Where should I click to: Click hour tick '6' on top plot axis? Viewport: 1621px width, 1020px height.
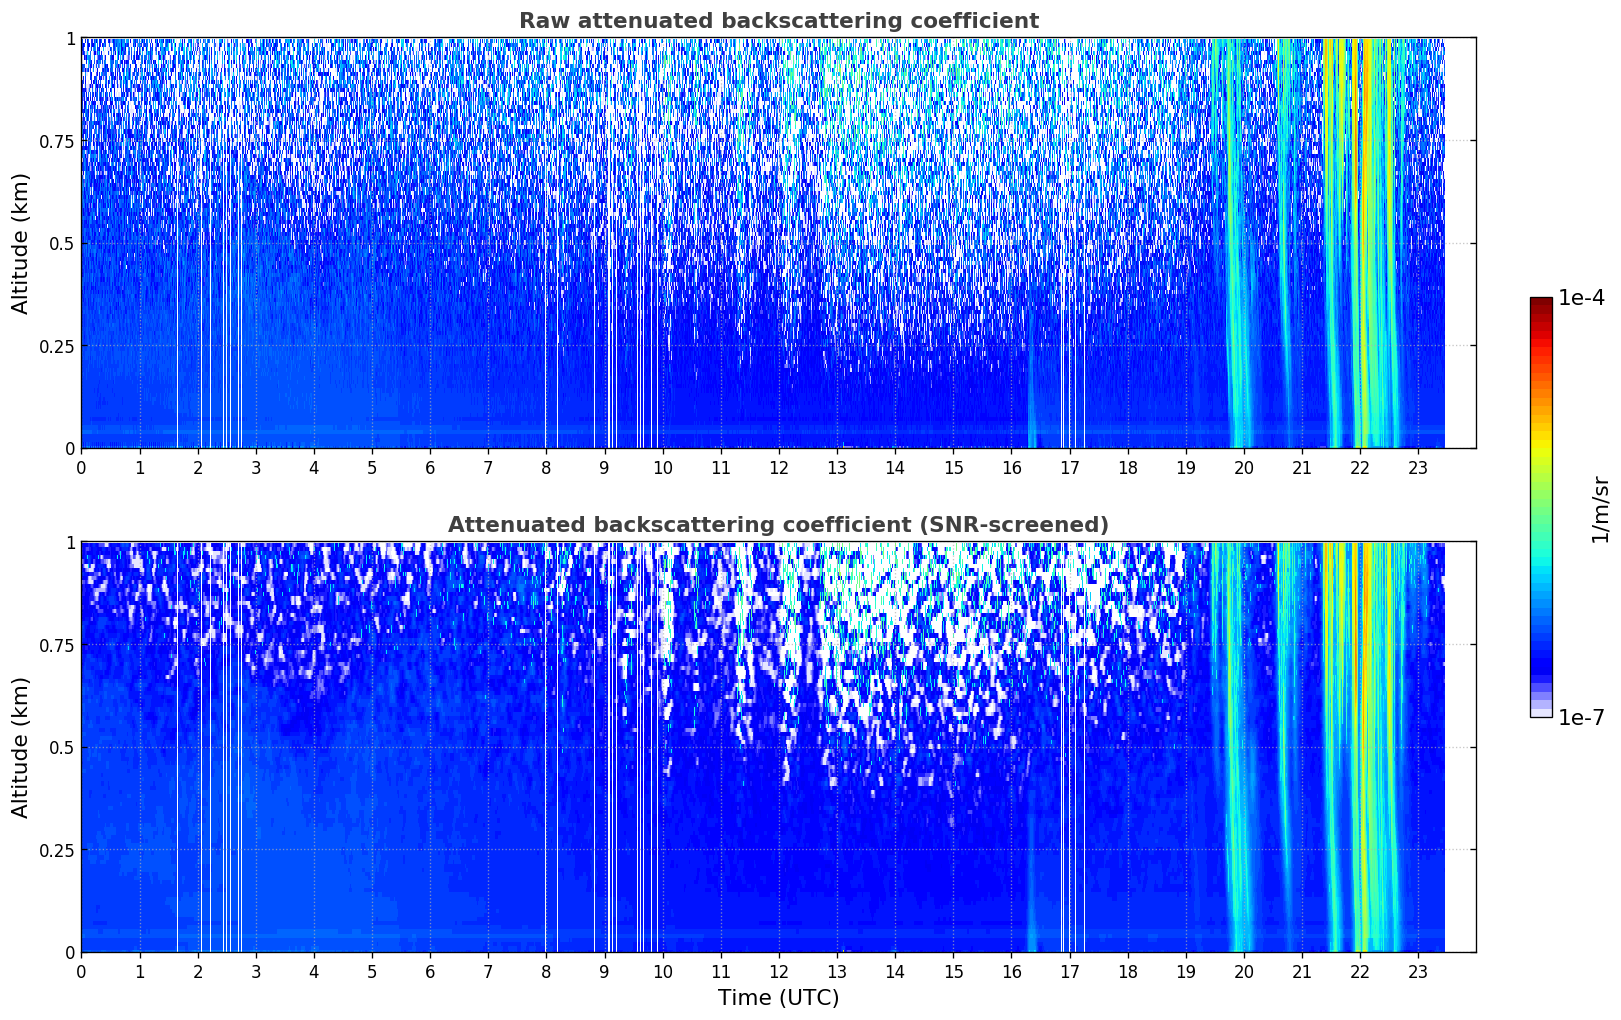[430, 467]
